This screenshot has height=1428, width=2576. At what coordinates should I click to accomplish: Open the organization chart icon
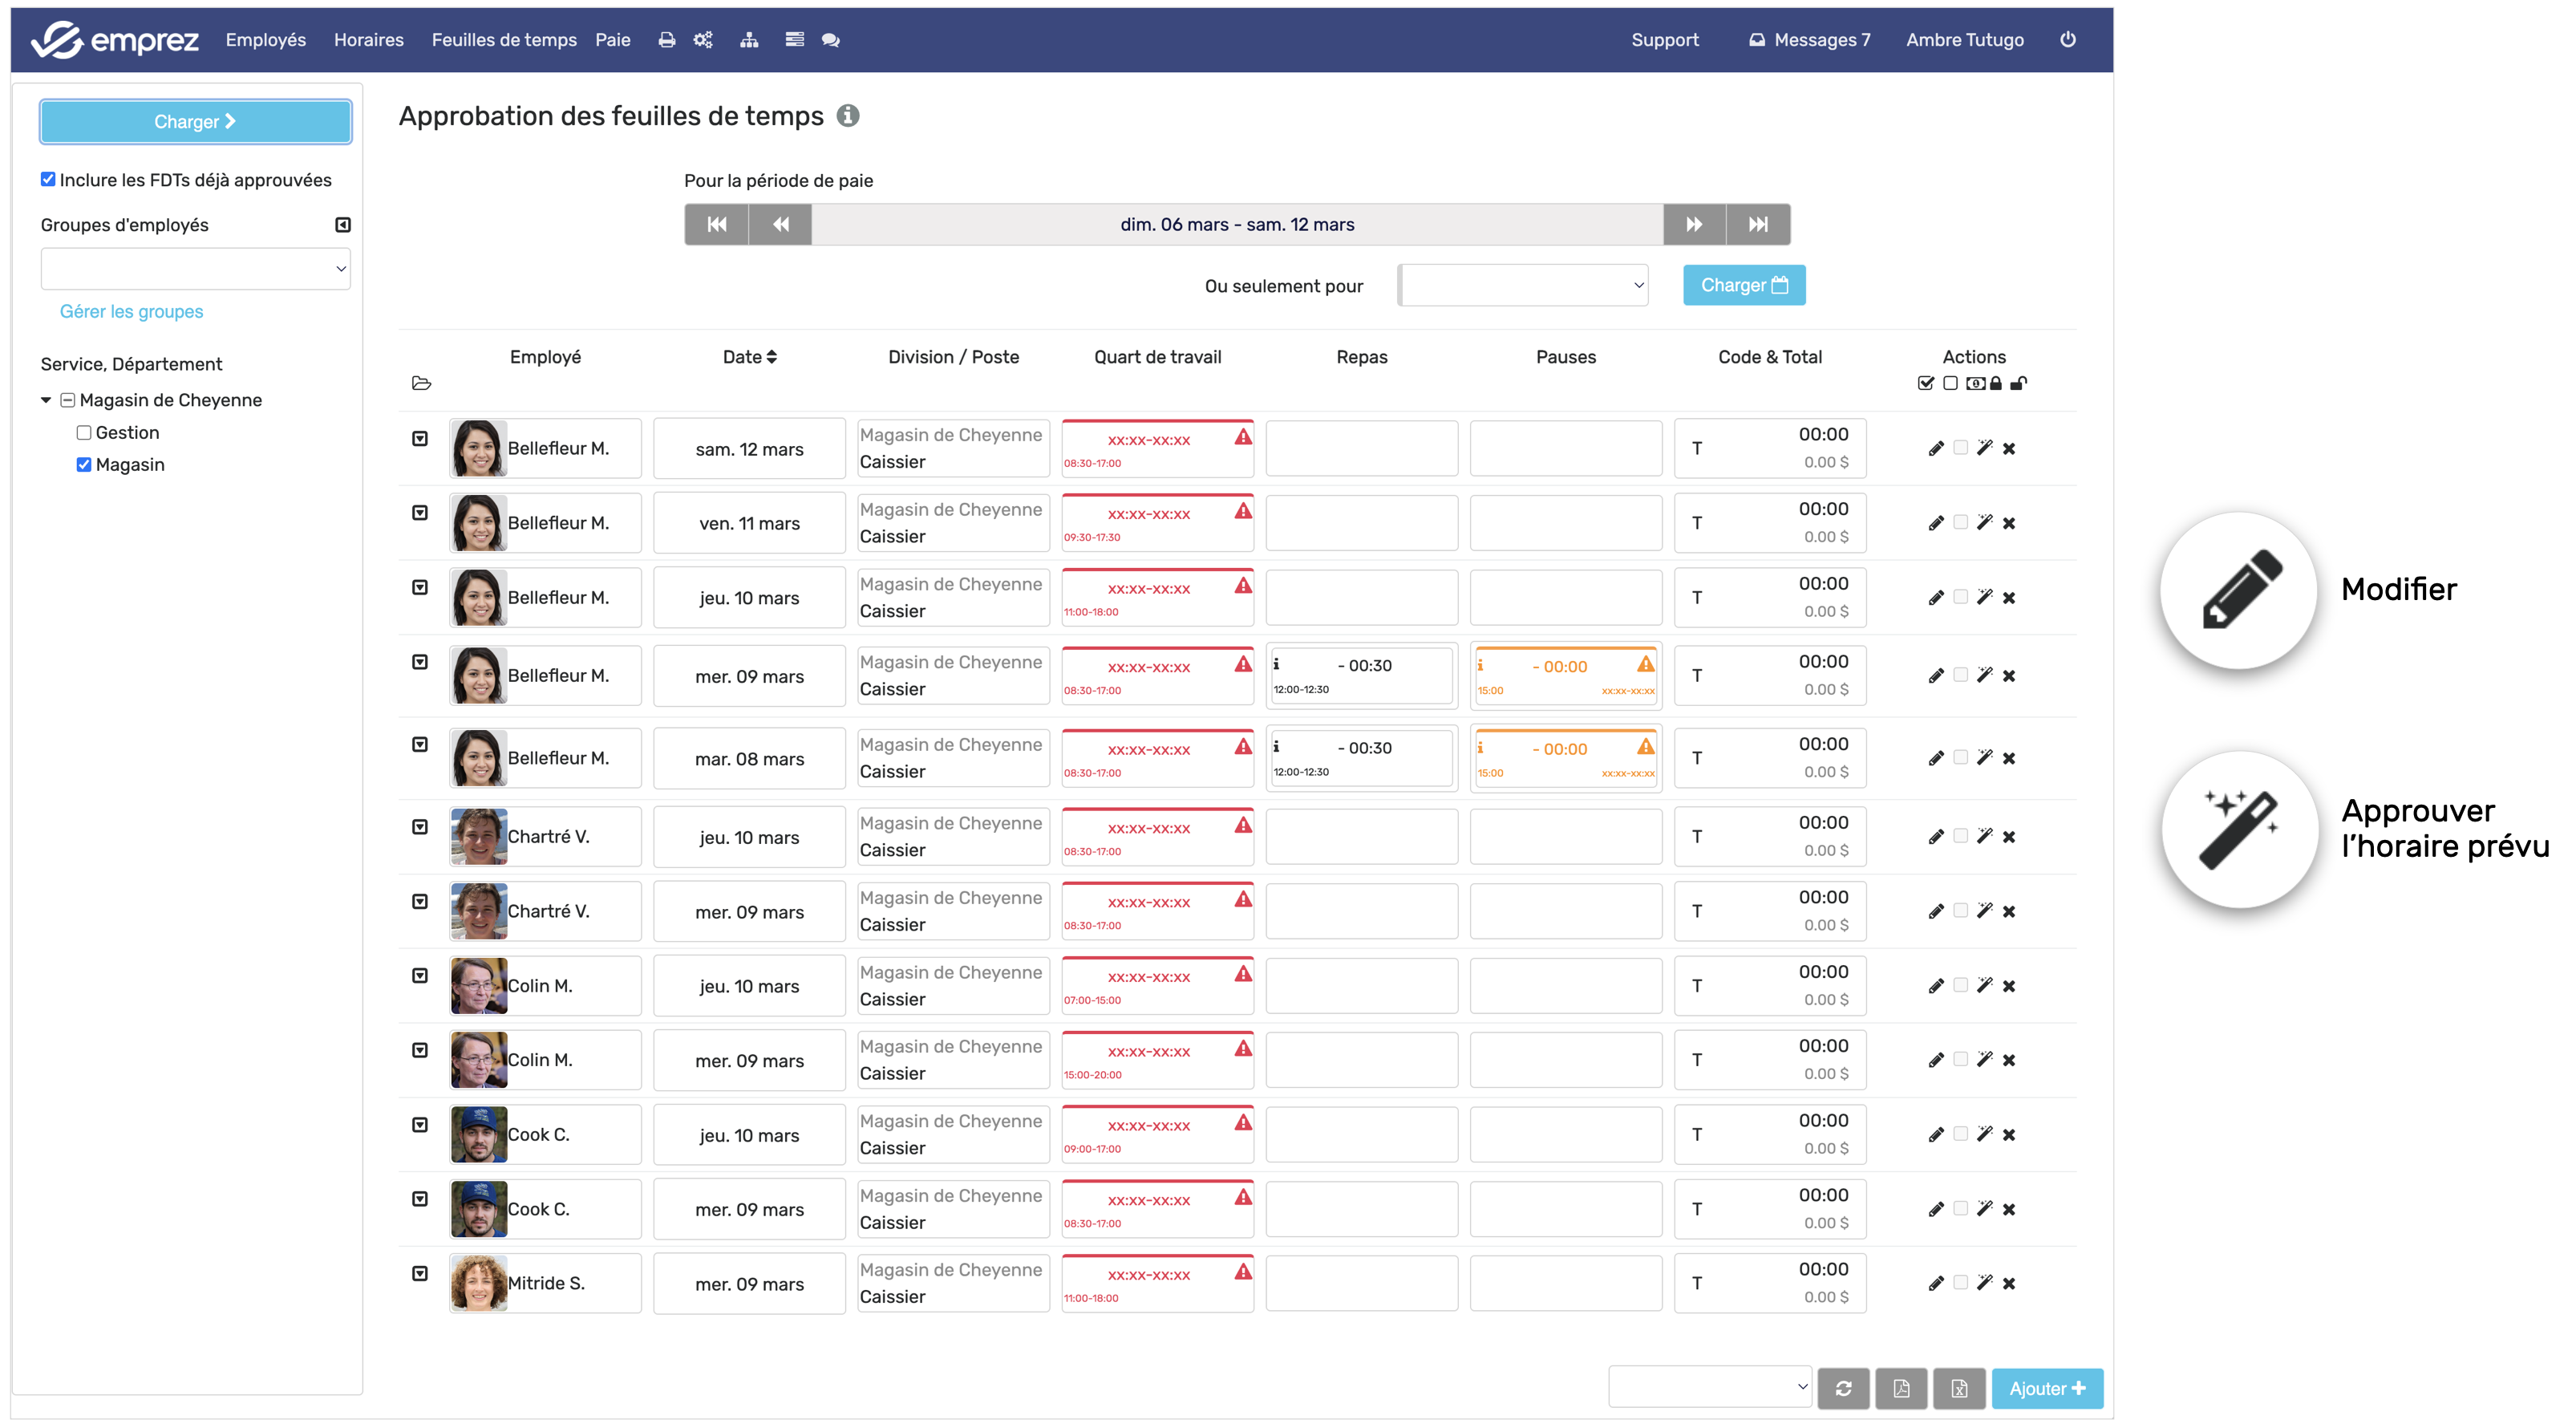(x=749, y=40)
